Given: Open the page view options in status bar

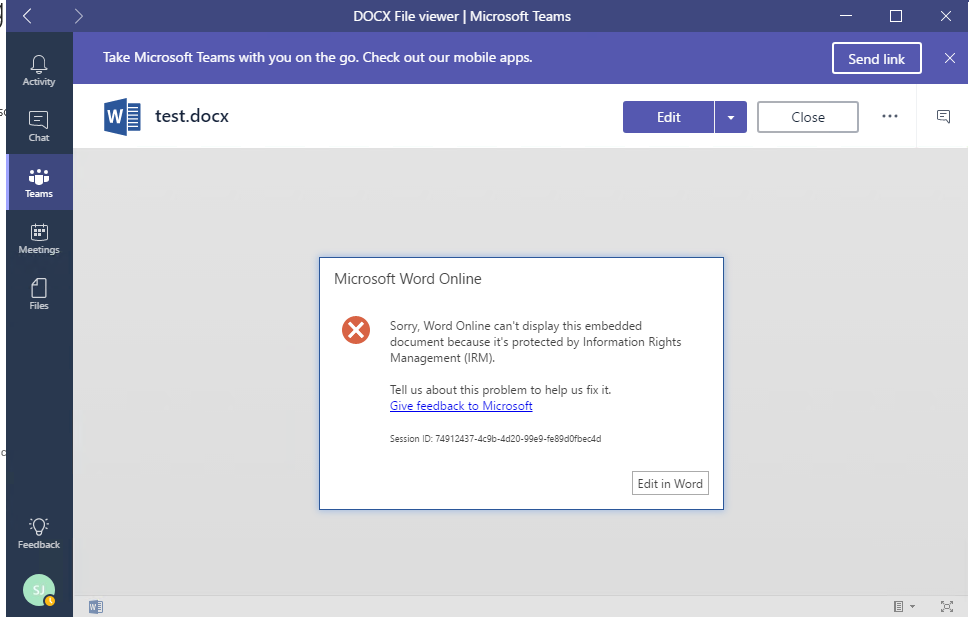Looking at the screenshot, I should point(903,606).
